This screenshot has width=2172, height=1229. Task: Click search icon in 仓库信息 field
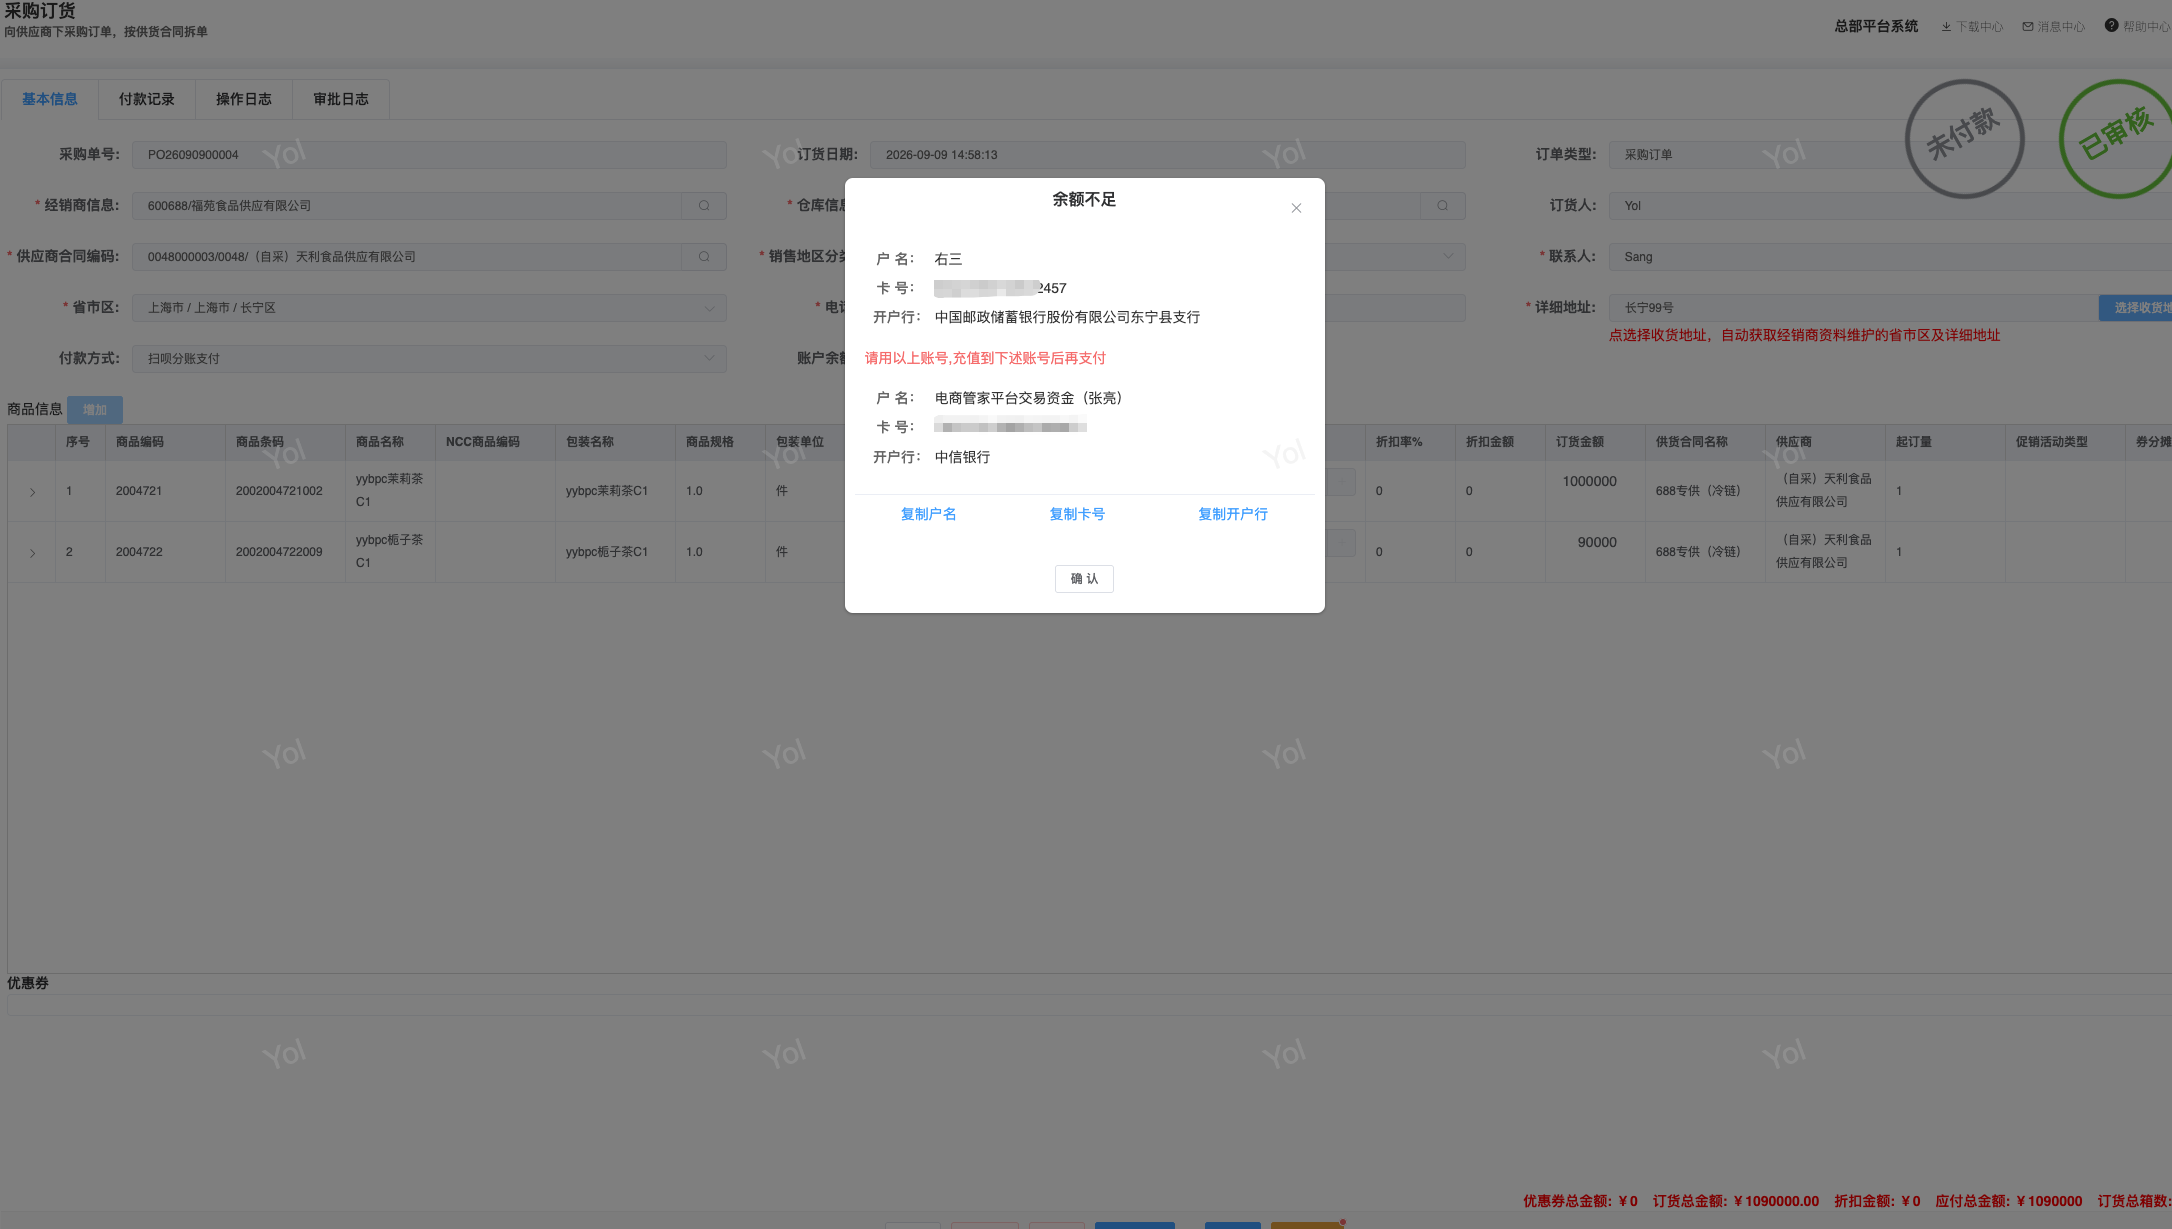point(1442,206)
